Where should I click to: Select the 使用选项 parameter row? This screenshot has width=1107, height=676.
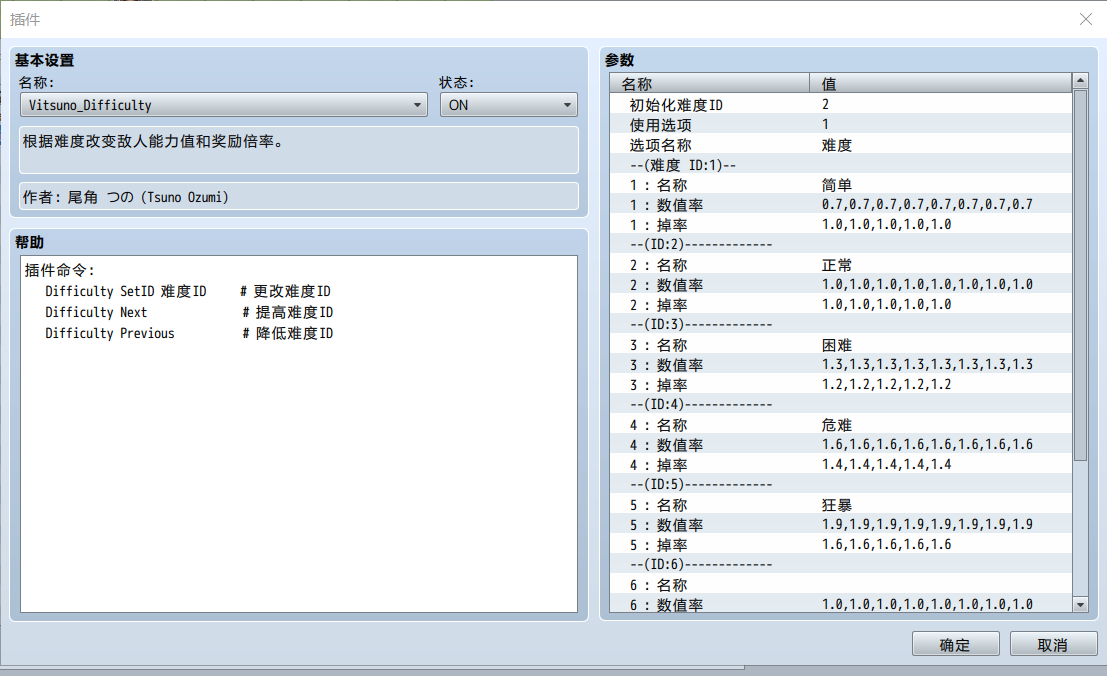(x=841, y=125)
